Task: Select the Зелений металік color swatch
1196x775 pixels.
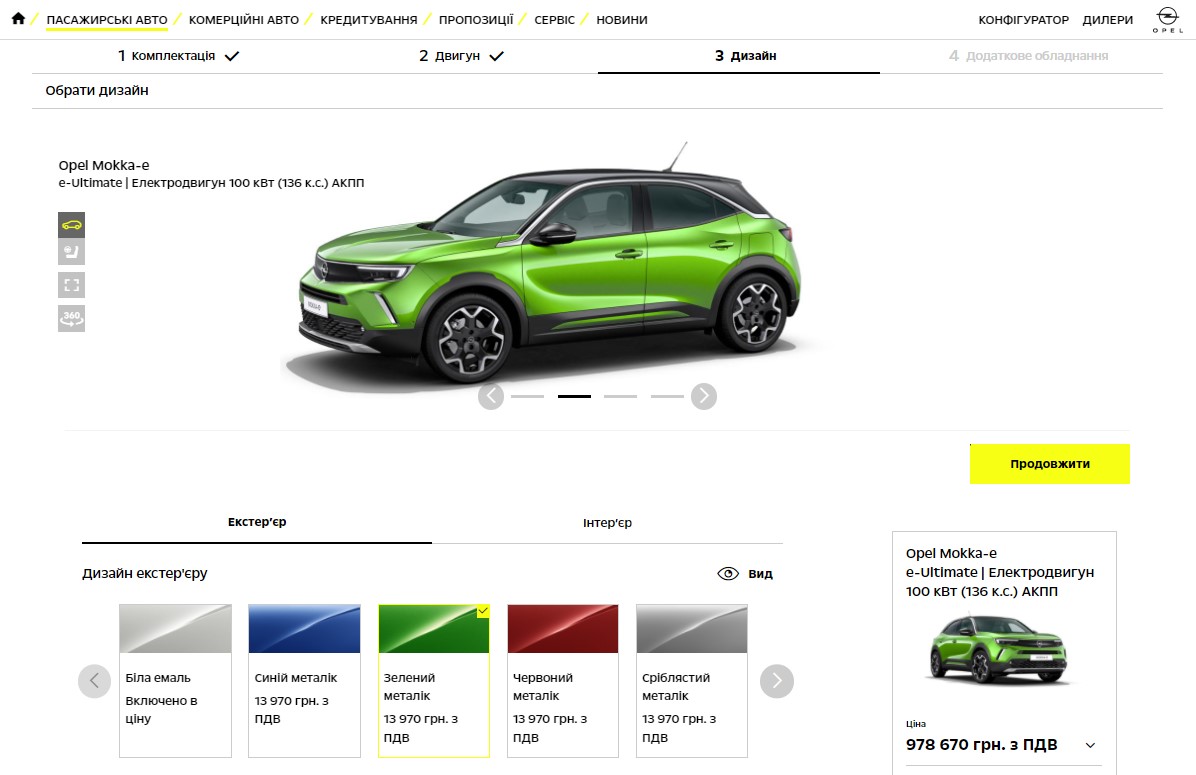Action: point(433,628)
